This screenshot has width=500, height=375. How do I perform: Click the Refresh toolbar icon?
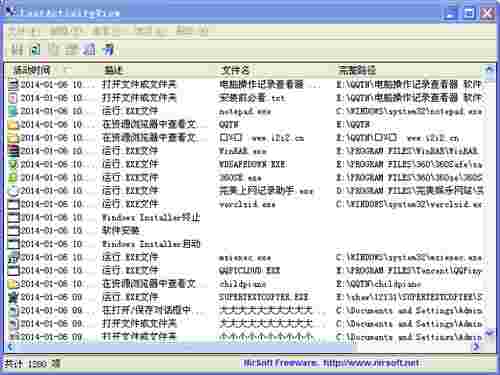click(35, 50)
